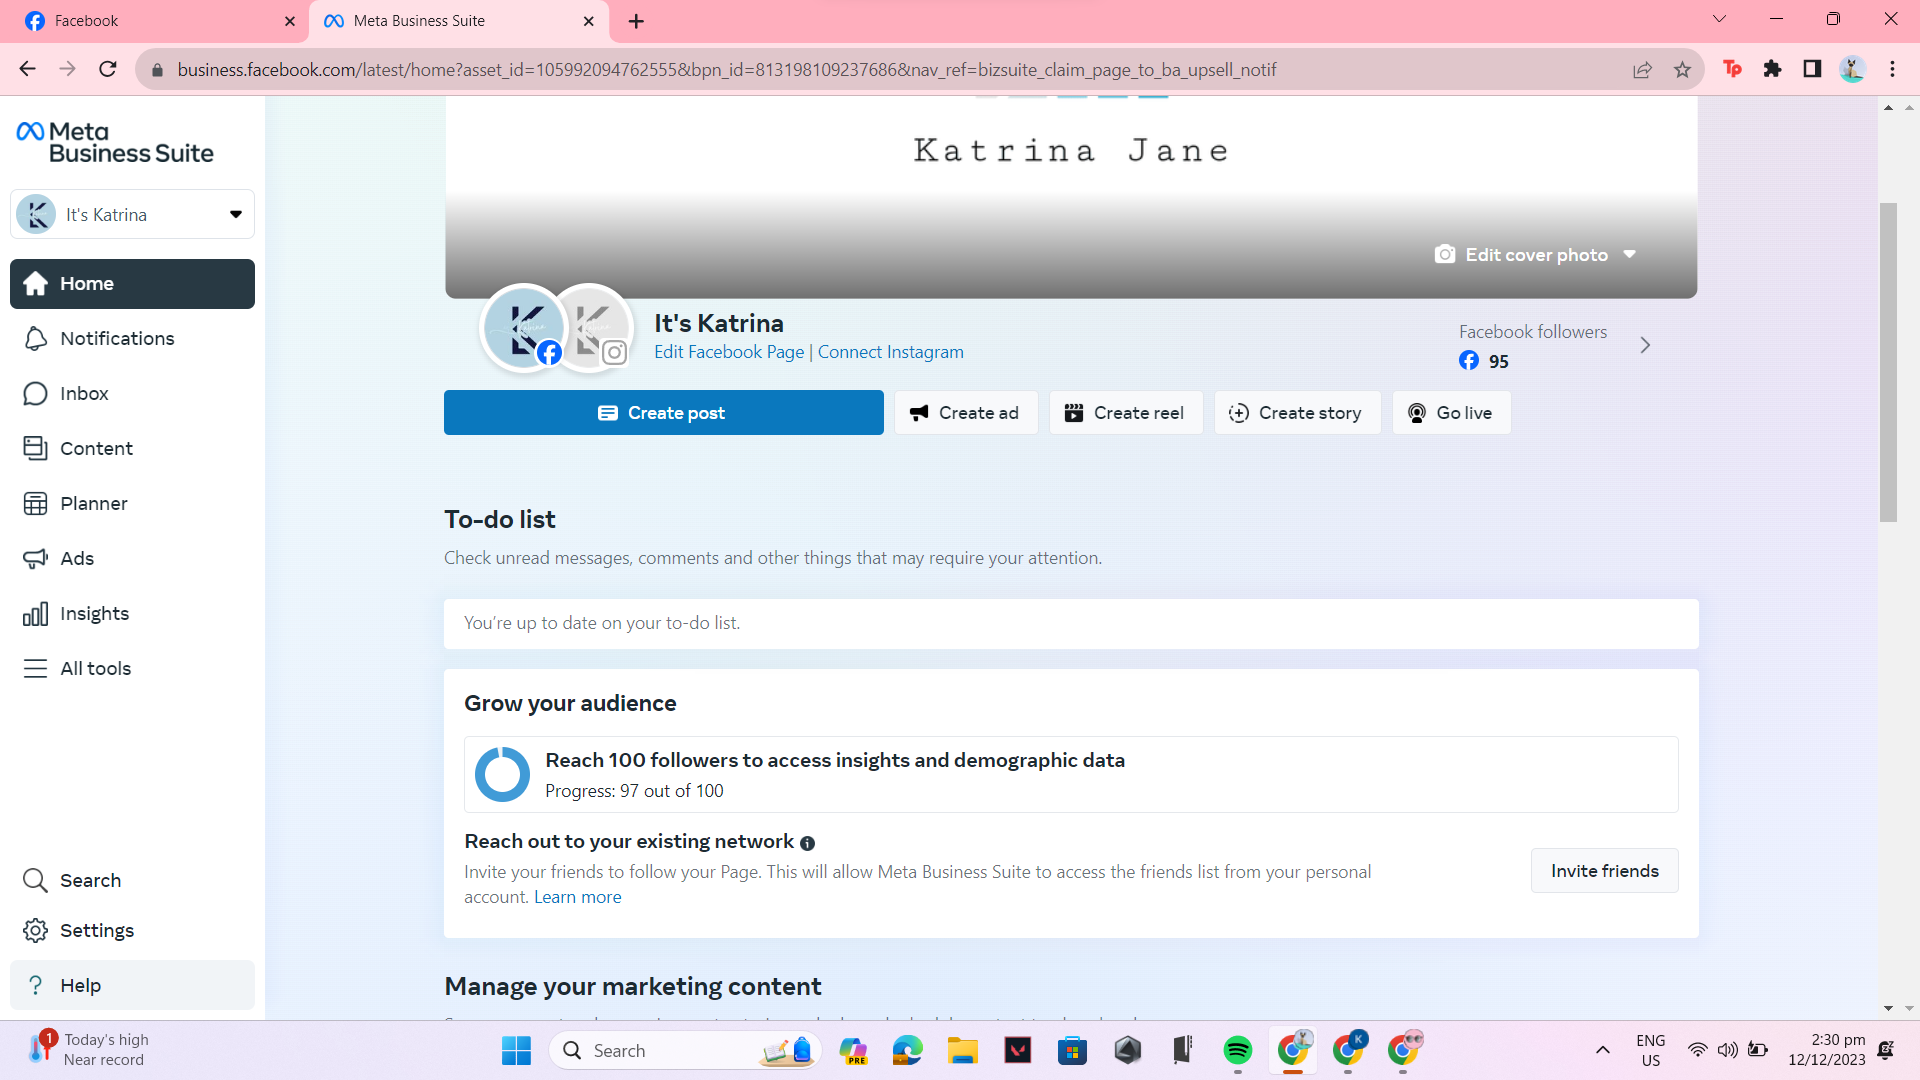
Task: Click the taskbar Search box
Action: click(x=686, y=1051)
